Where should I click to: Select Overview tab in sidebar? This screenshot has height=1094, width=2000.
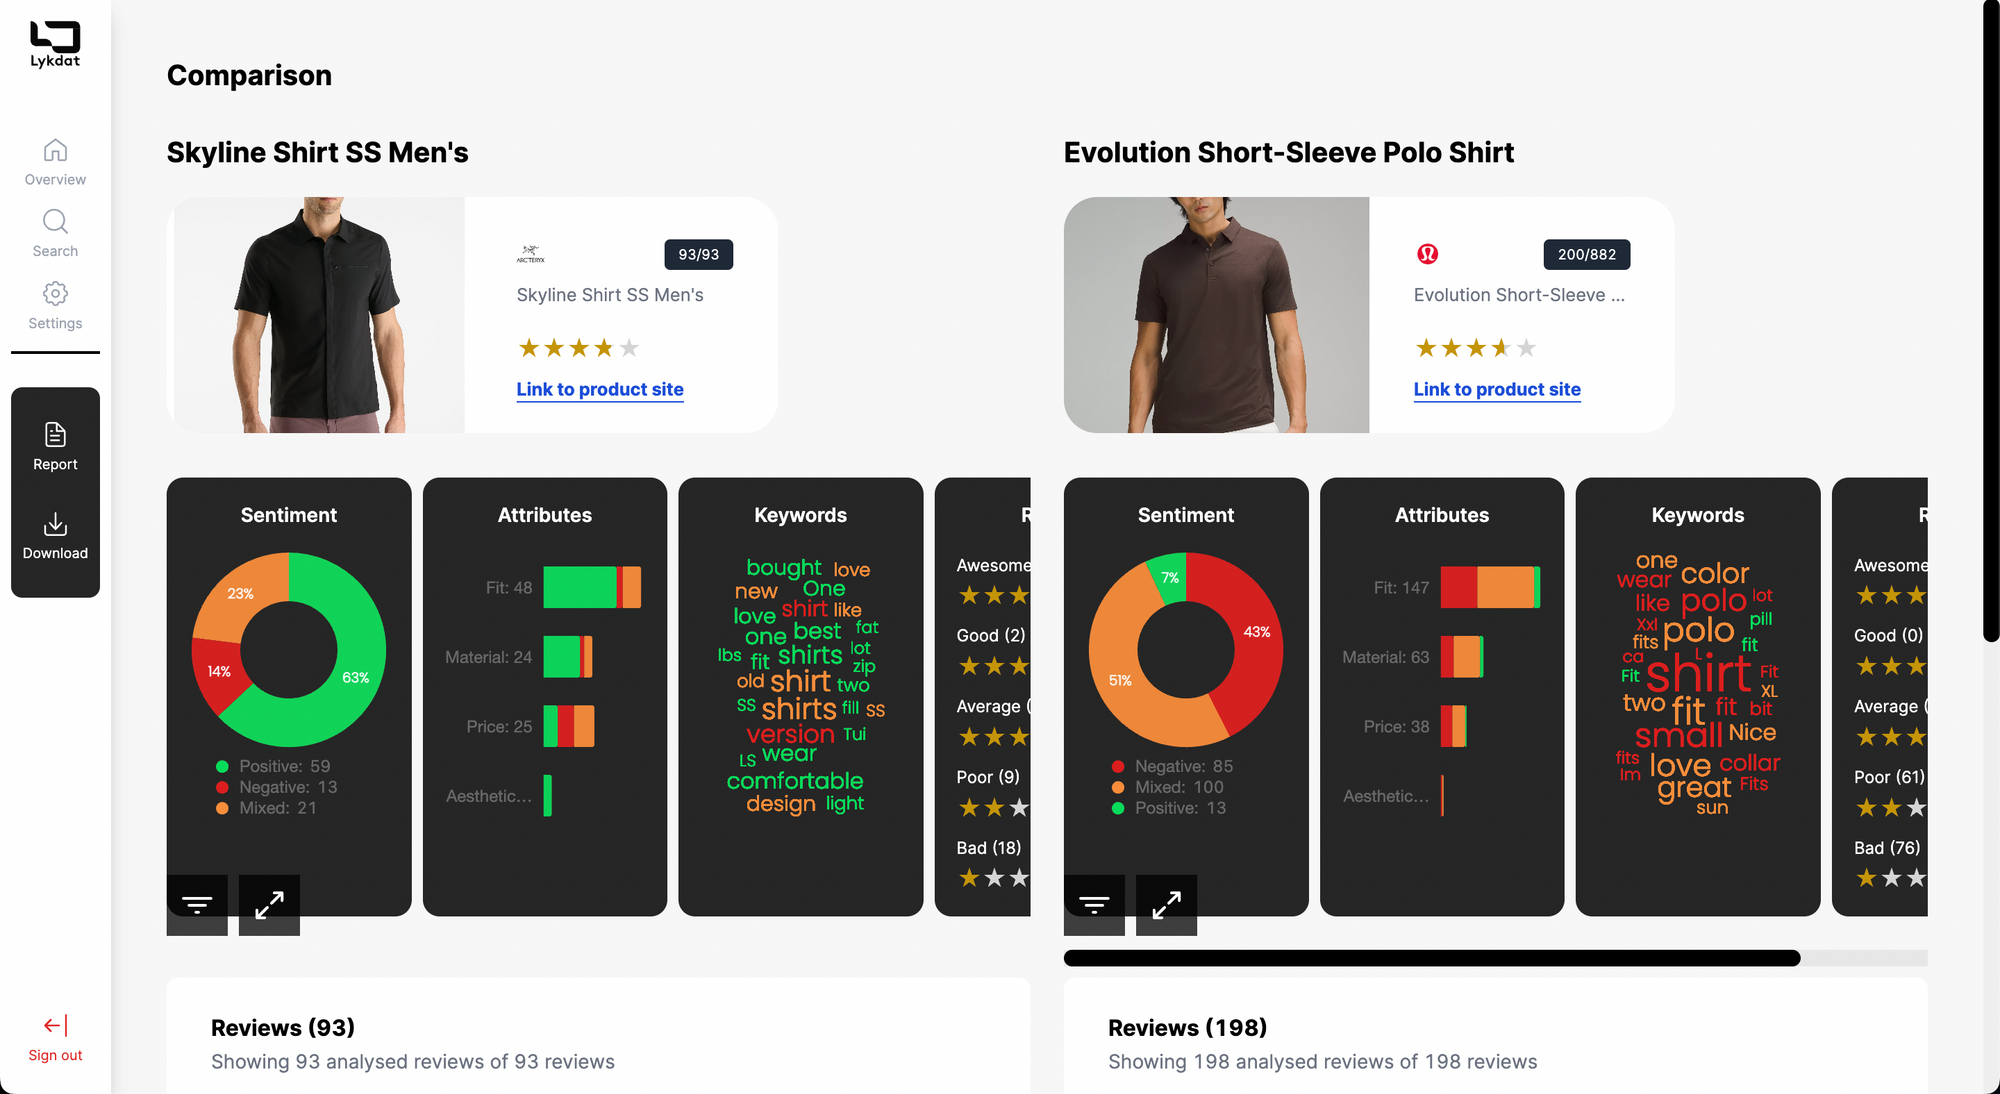pyautogui.click(x=54, y=160)
